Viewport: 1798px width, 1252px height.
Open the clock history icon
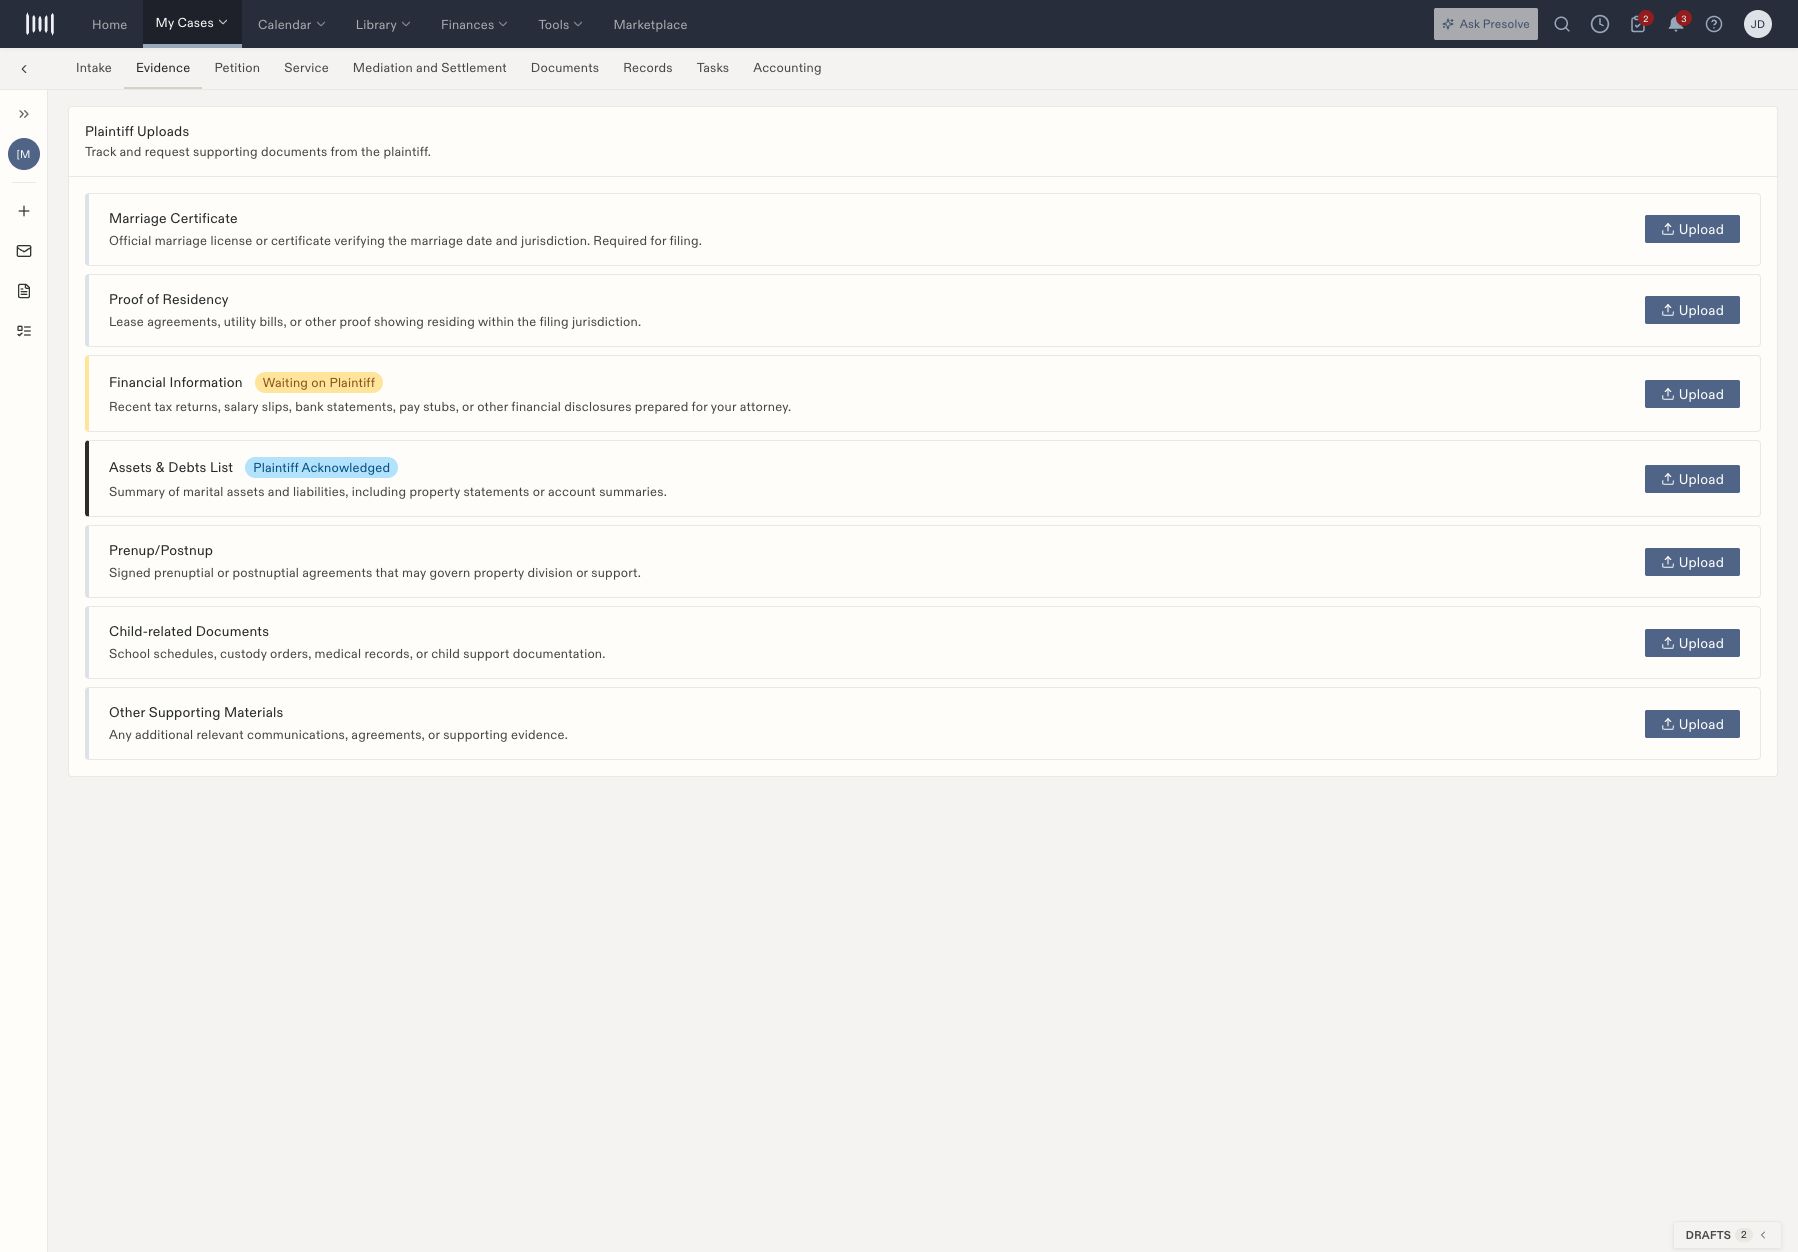pos(1600,24)
